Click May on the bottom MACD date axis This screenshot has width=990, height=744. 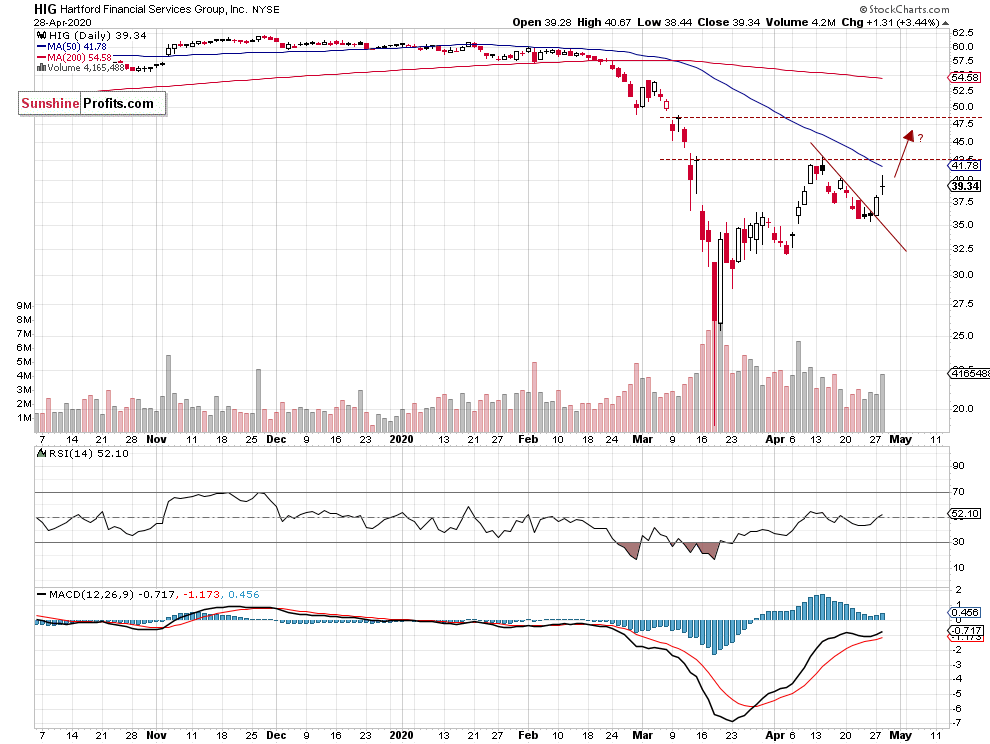pyautogui.click(x=900, y=735)
